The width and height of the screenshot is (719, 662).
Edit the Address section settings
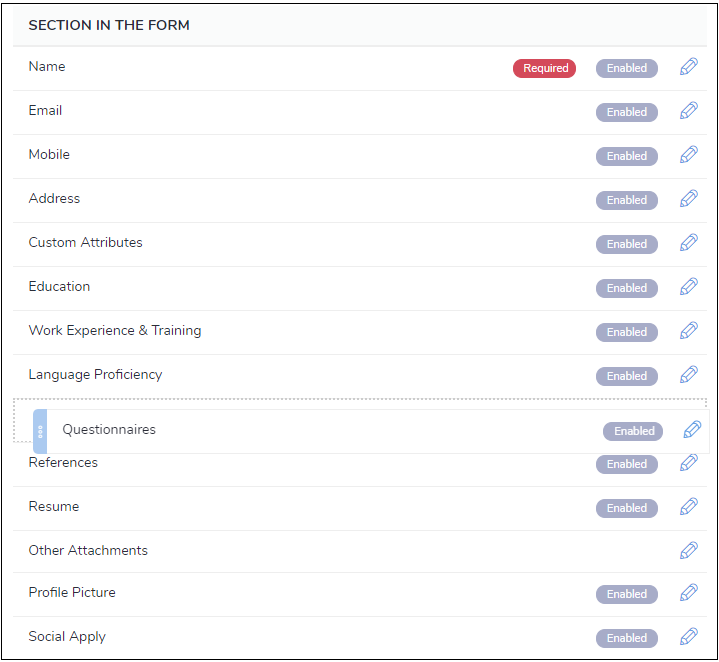pyautogui.click(x=688, y=199)
